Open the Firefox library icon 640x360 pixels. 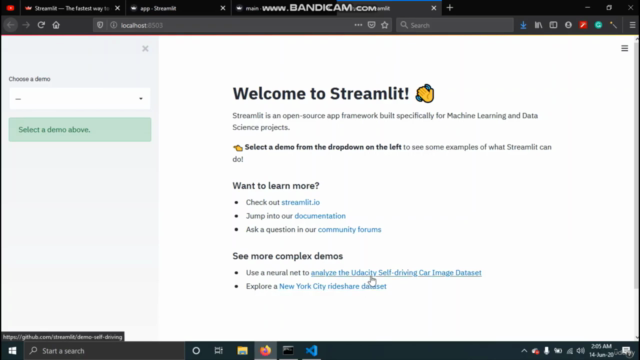(538, 25)
